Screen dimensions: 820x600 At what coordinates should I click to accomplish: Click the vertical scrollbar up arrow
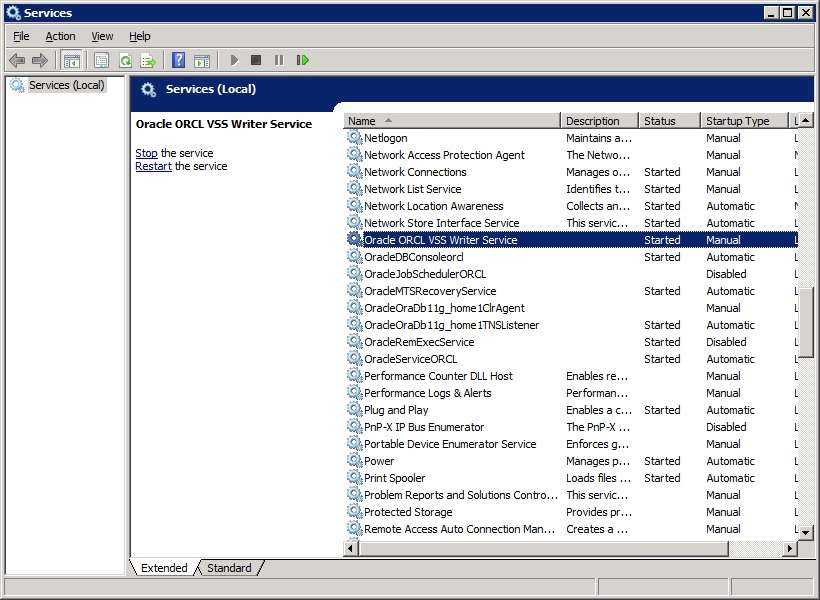(805, 120)
